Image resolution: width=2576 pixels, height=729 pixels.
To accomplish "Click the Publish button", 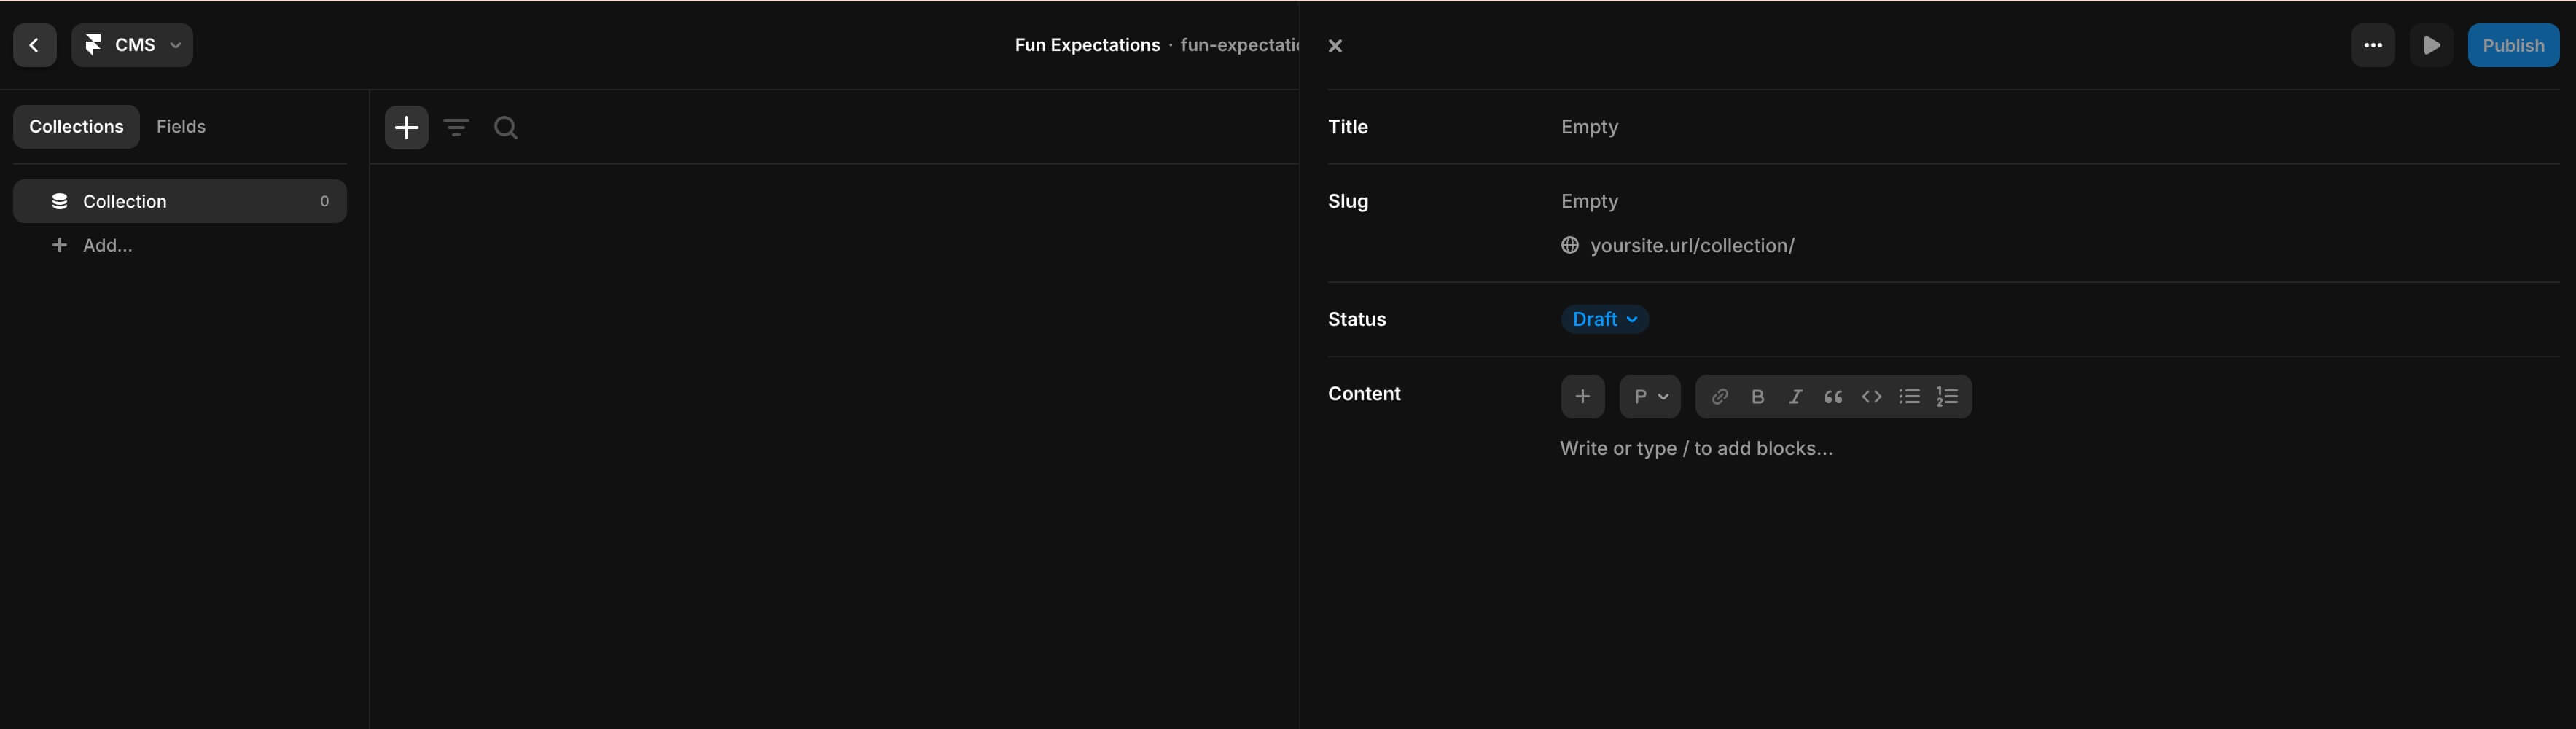I will tap(2512, 45).
